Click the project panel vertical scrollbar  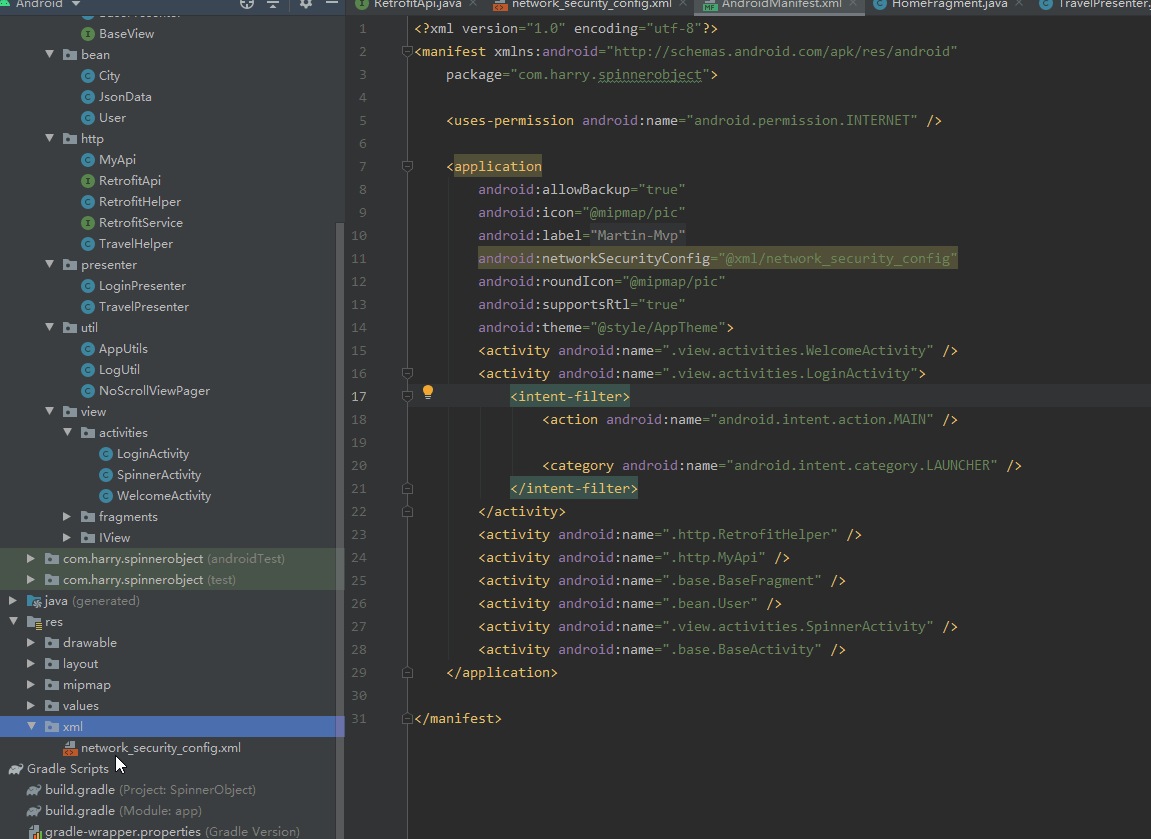(x=339, y=529)
